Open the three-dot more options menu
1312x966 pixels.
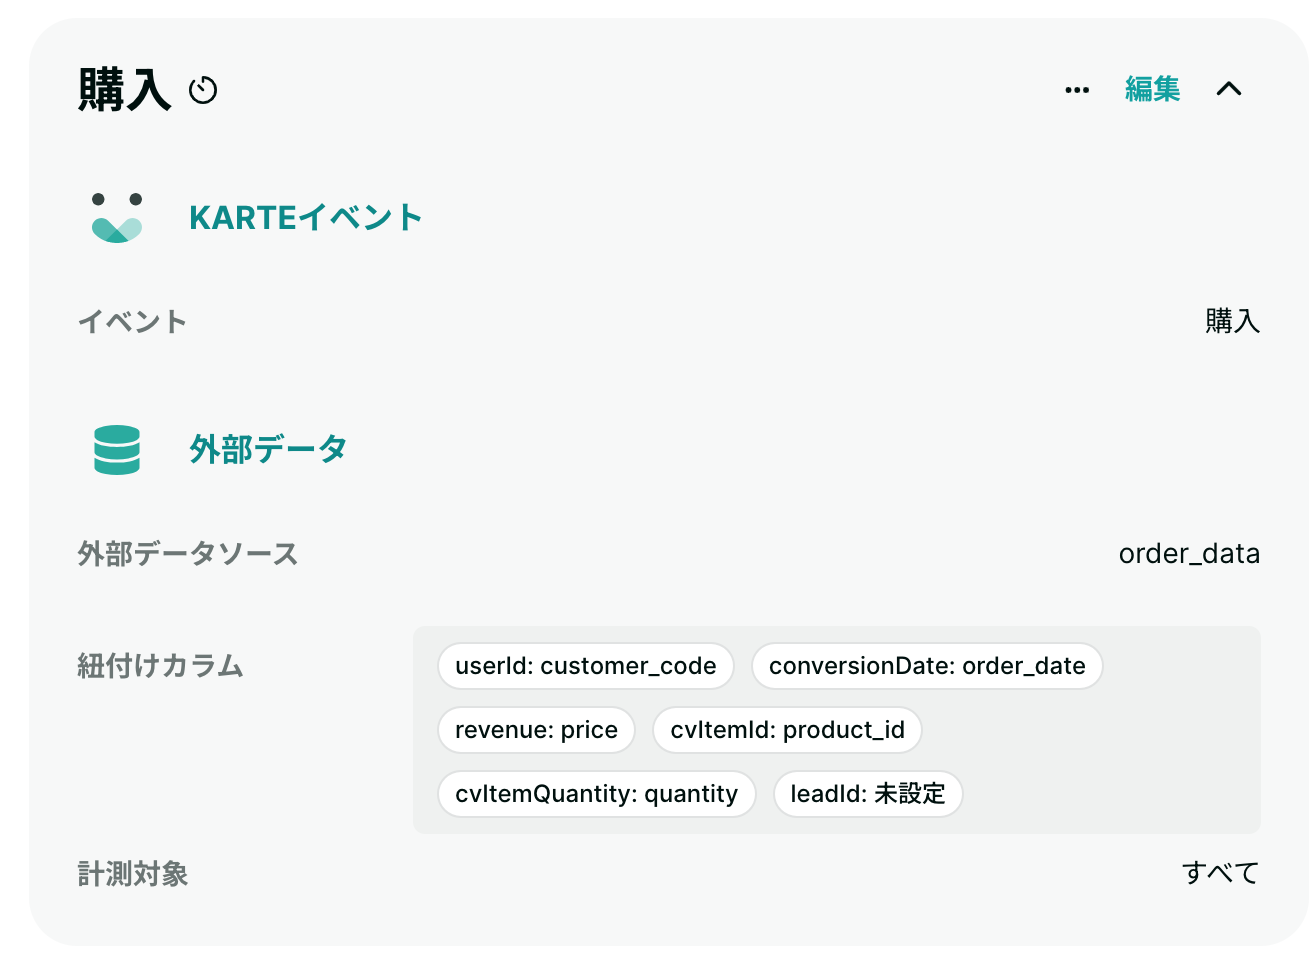(1077, 90)
